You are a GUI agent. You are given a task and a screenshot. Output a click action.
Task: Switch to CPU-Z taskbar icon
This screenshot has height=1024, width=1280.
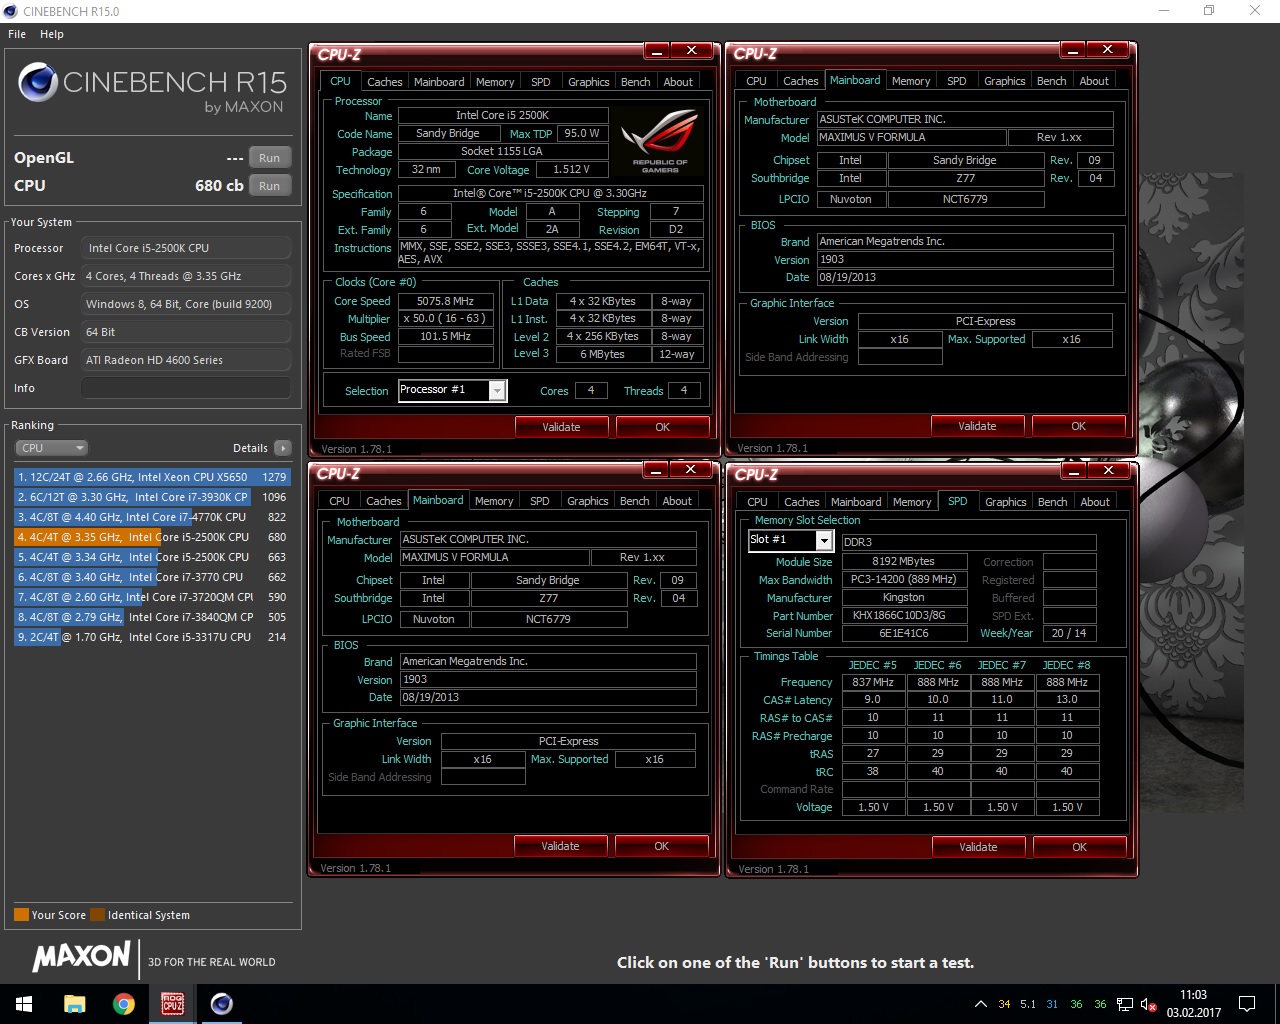[172, 1004]
